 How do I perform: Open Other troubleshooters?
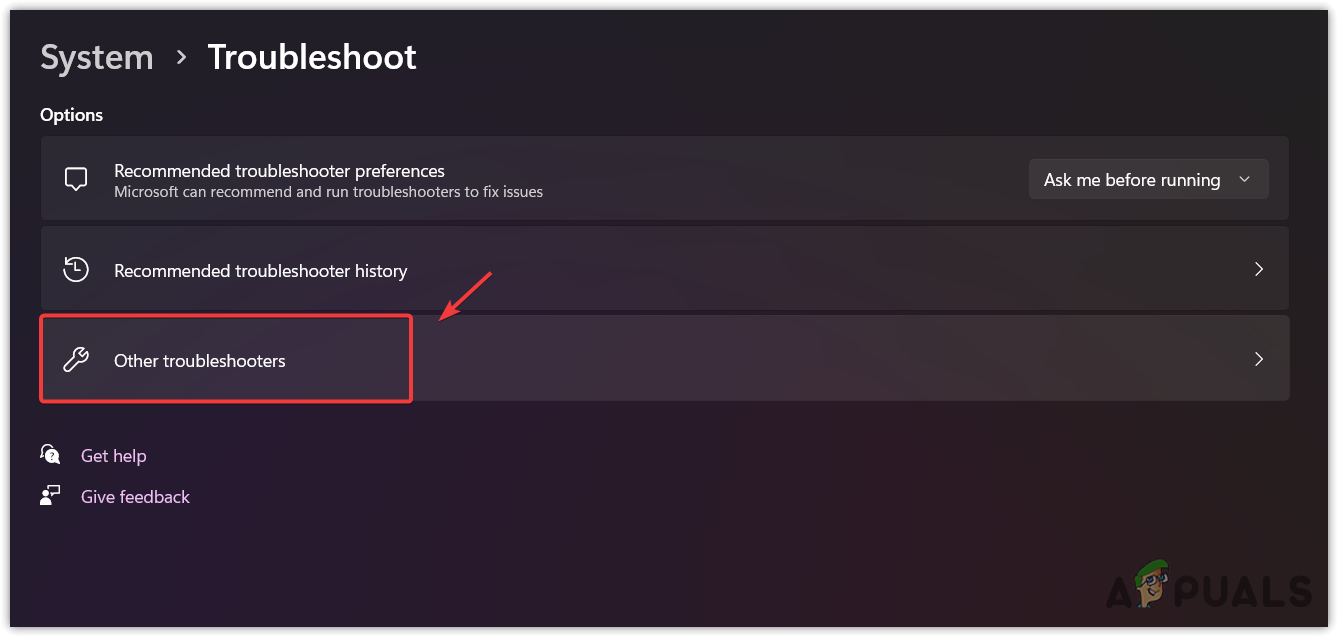point(200,361)
